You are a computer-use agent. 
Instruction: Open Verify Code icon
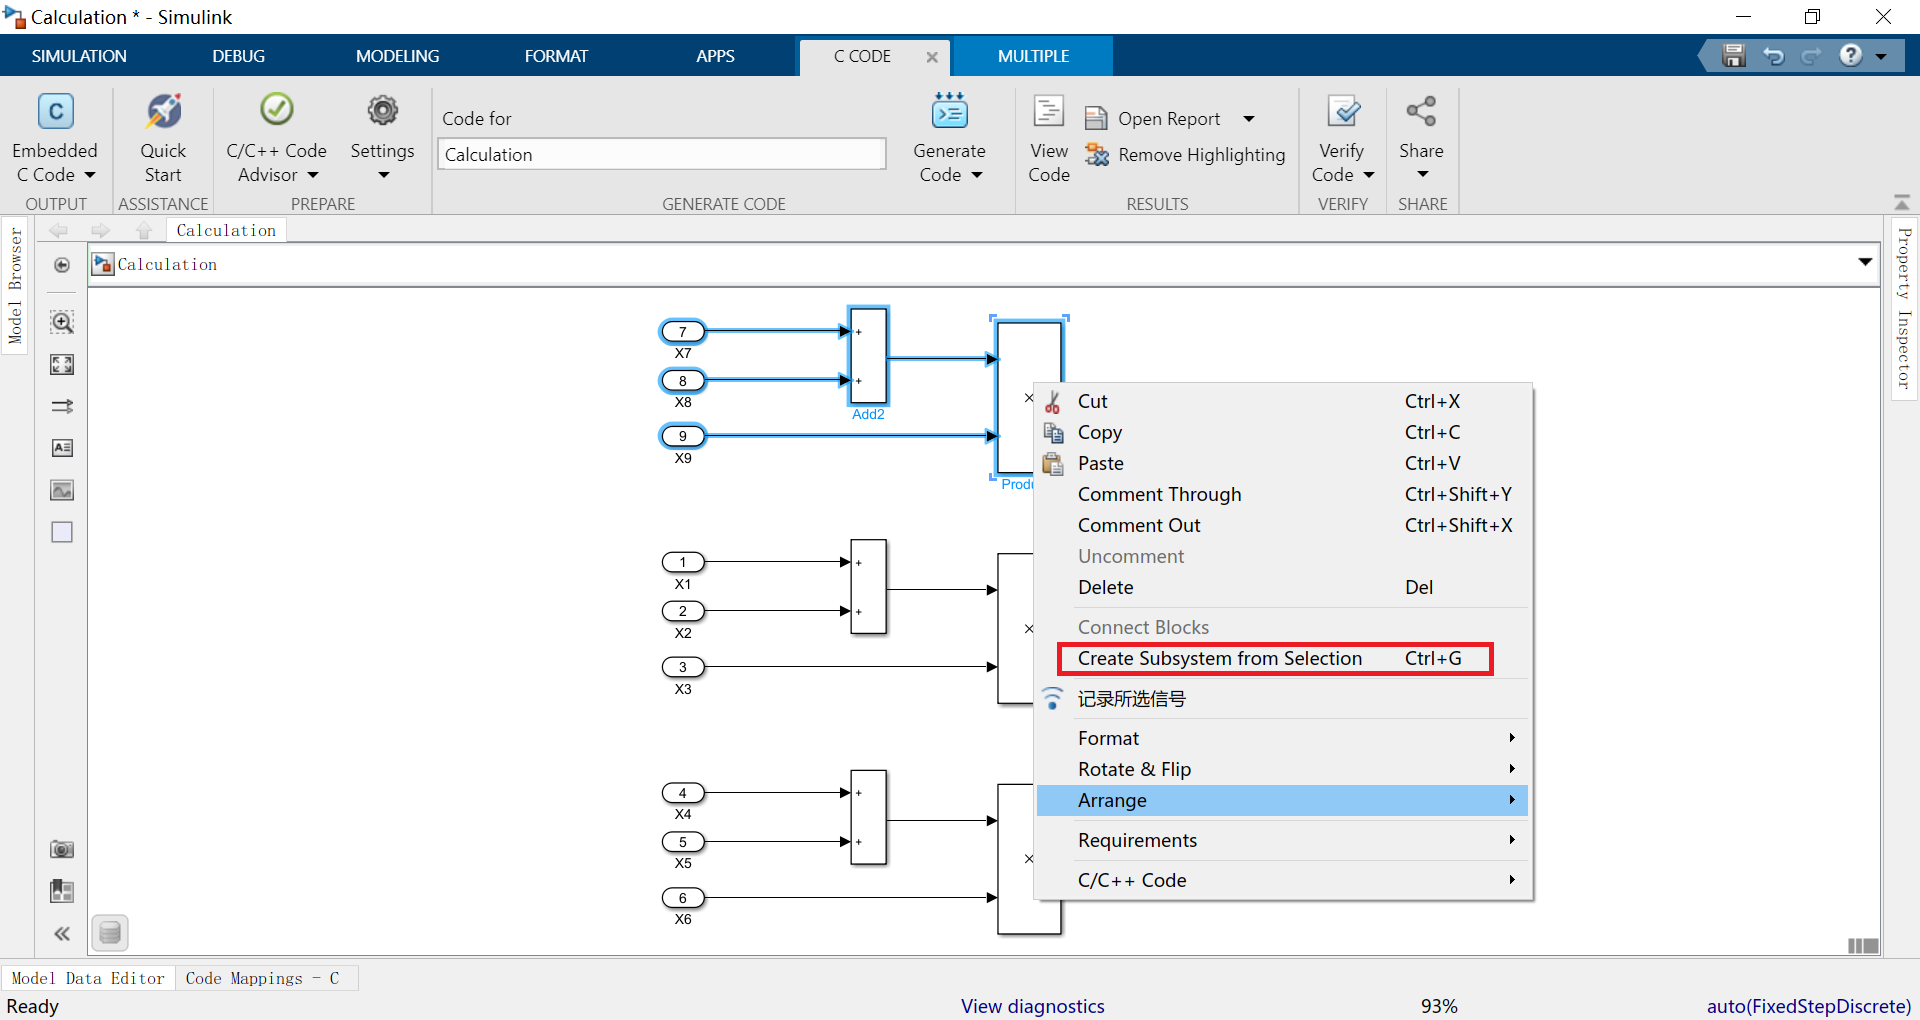point(1343,111)
